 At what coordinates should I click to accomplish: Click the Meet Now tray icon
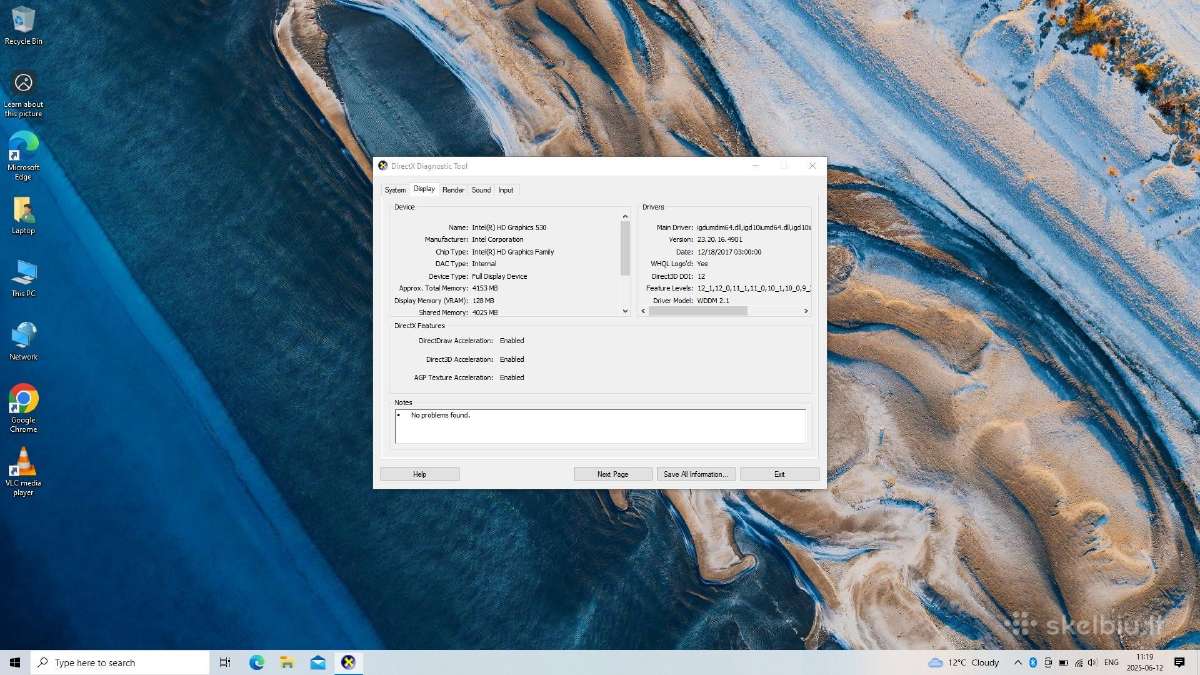pyautogui.click(x=1047, y=662)
